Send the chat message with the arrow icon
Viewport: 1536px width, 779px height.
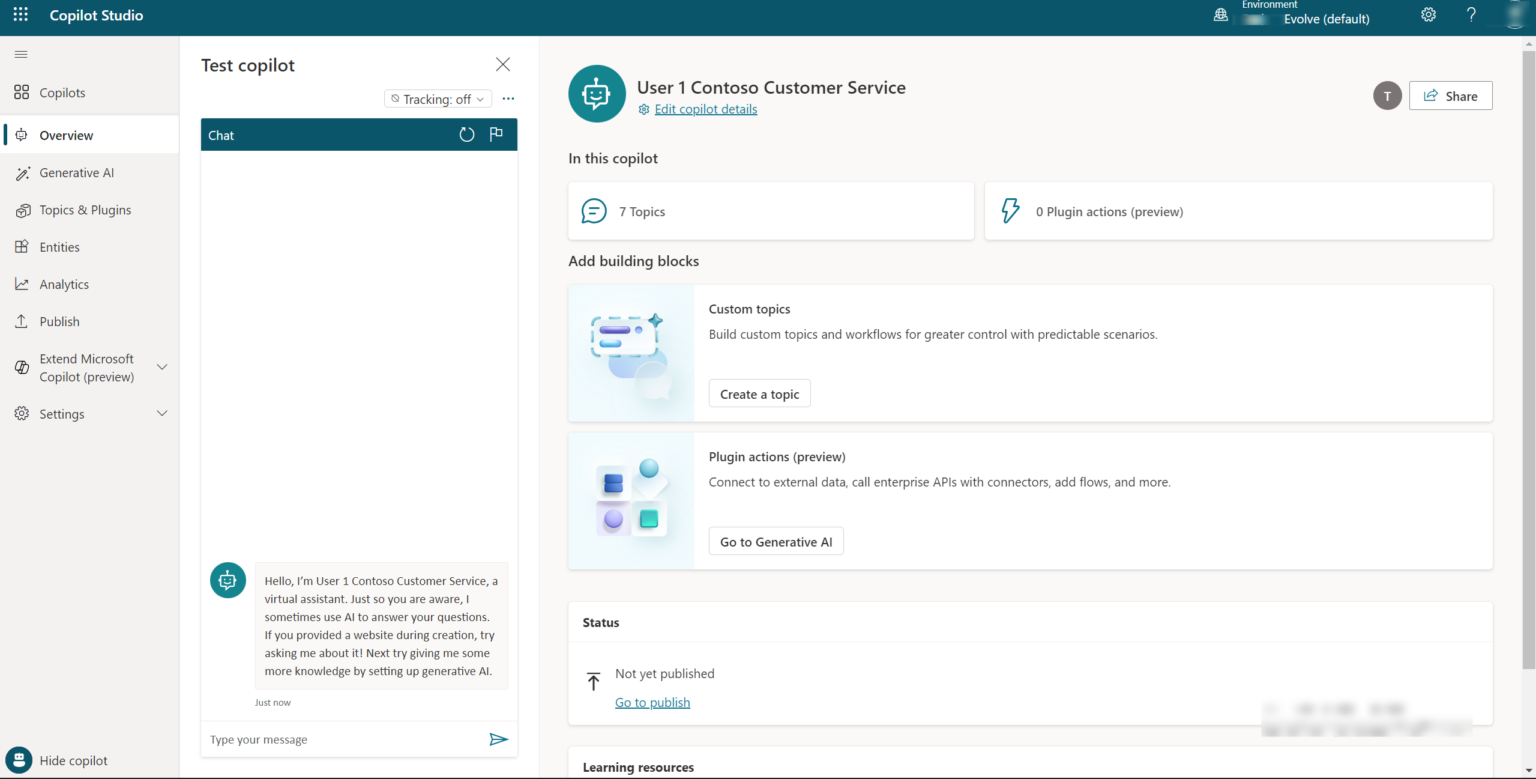(x=499, y=739)
